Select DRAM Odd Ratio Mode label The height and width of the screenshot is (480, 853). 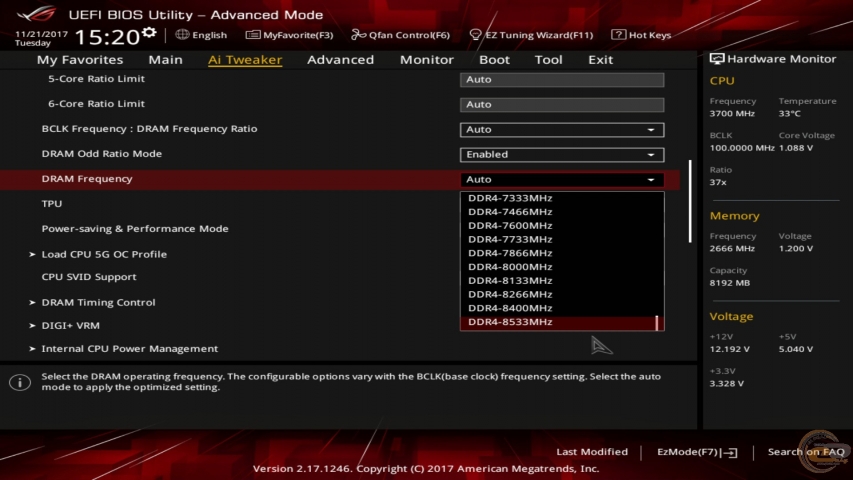pos(102,153)
